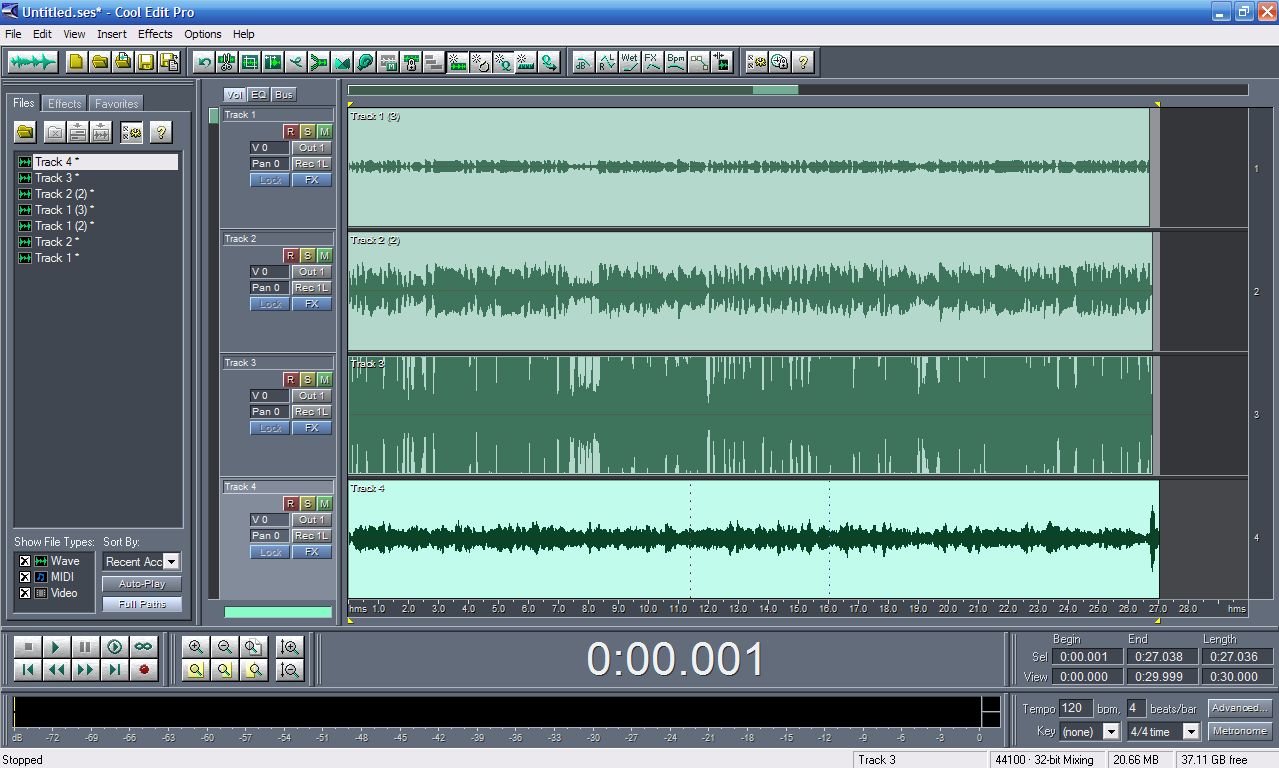Open the Effects menu
Screen dimensions: 1279x768
[155, 34]
